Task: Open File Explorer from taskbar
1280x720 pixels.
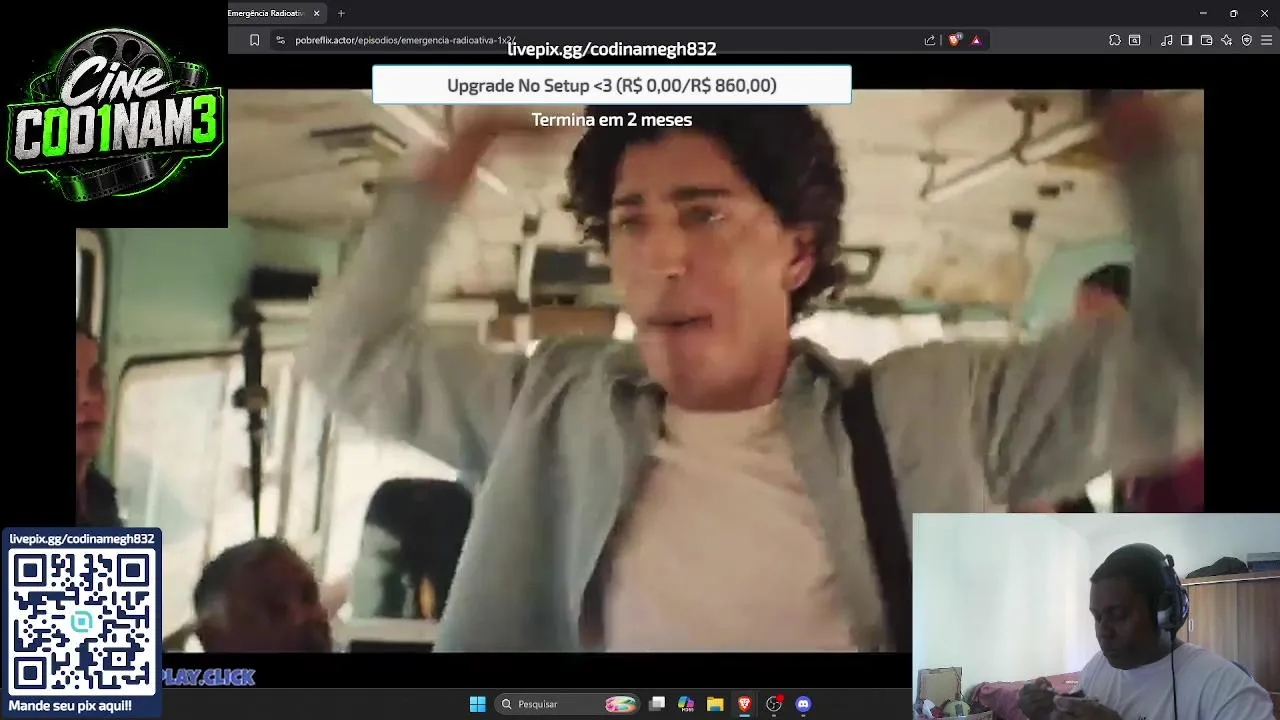Action: (x=715, y=704)
